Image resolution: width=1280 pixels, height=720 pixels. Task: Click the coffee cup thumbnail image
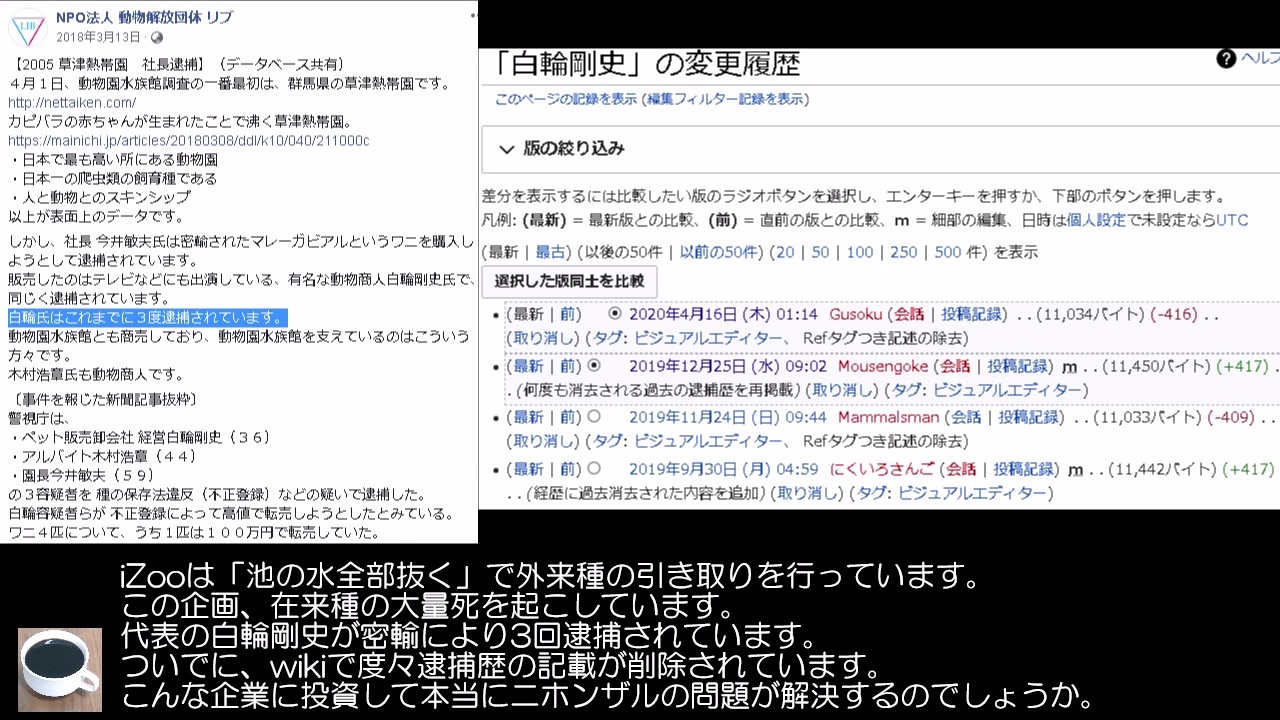click(x=60, y=669)
